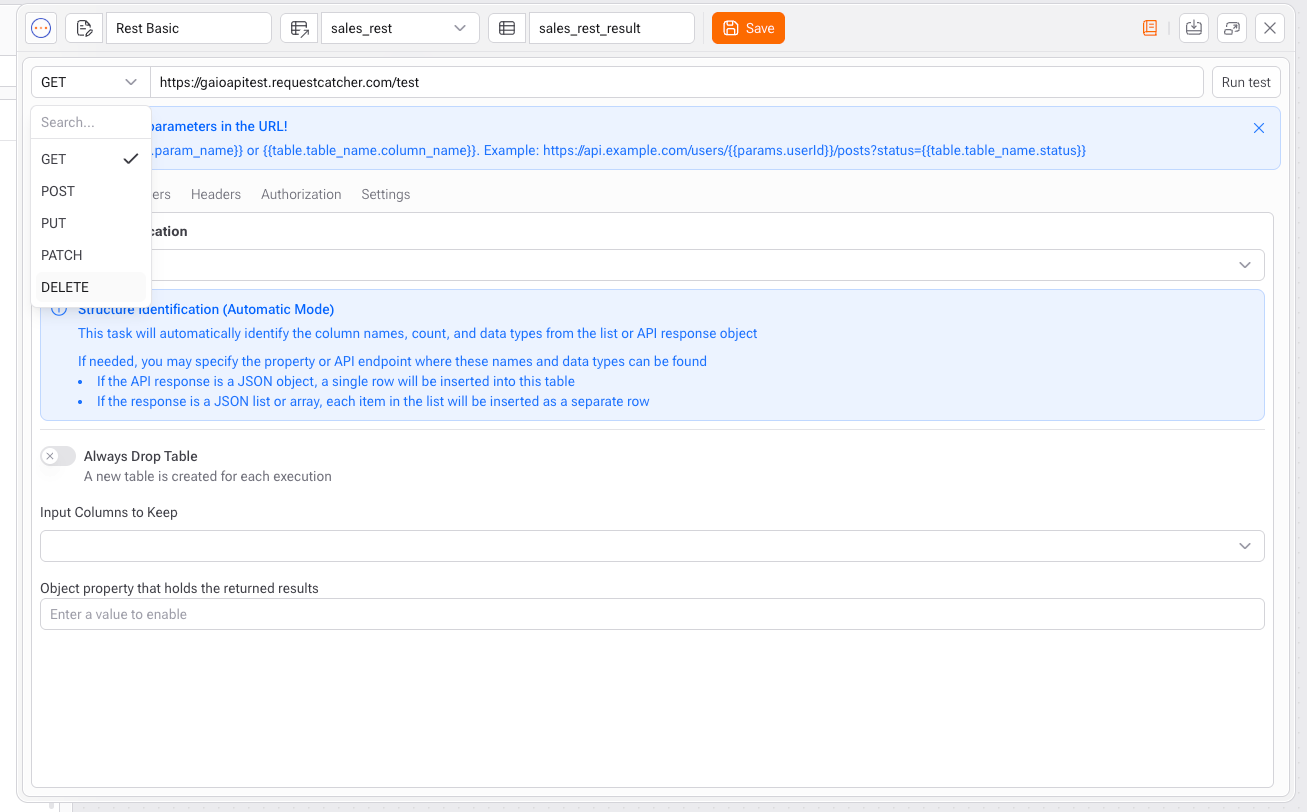Image resolution: width=1307 pixels, height=812 pixels.
Task: Select POST from the method list
Action: [x=58, y=191]
